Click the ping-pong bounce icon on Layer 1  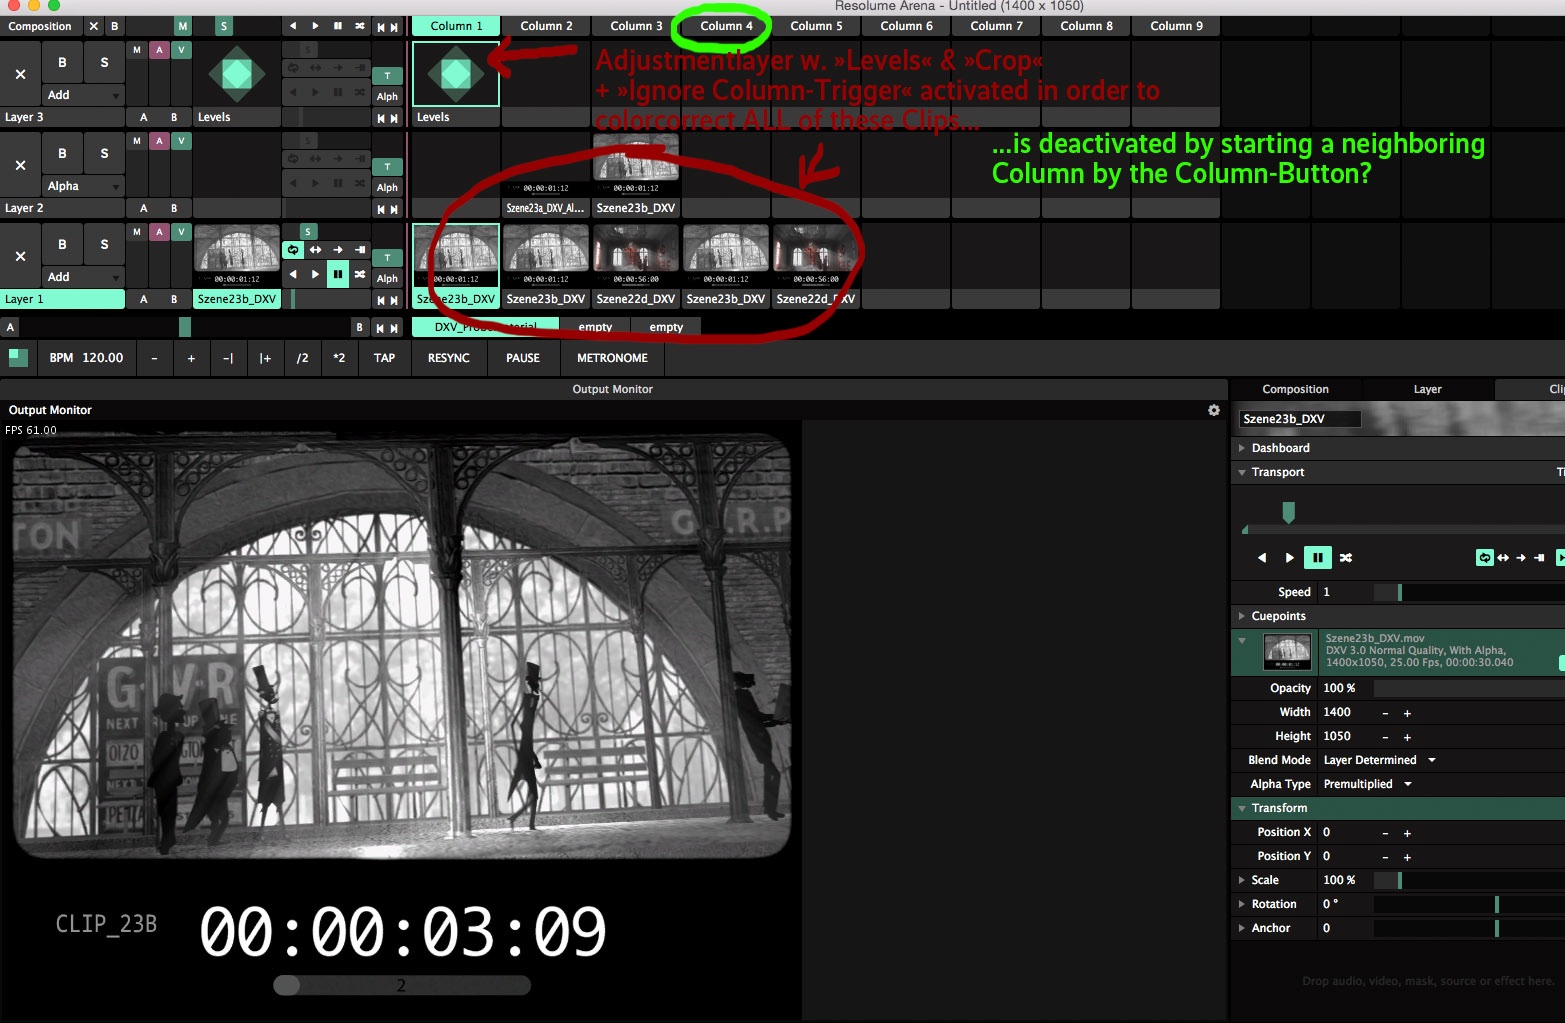315,250
